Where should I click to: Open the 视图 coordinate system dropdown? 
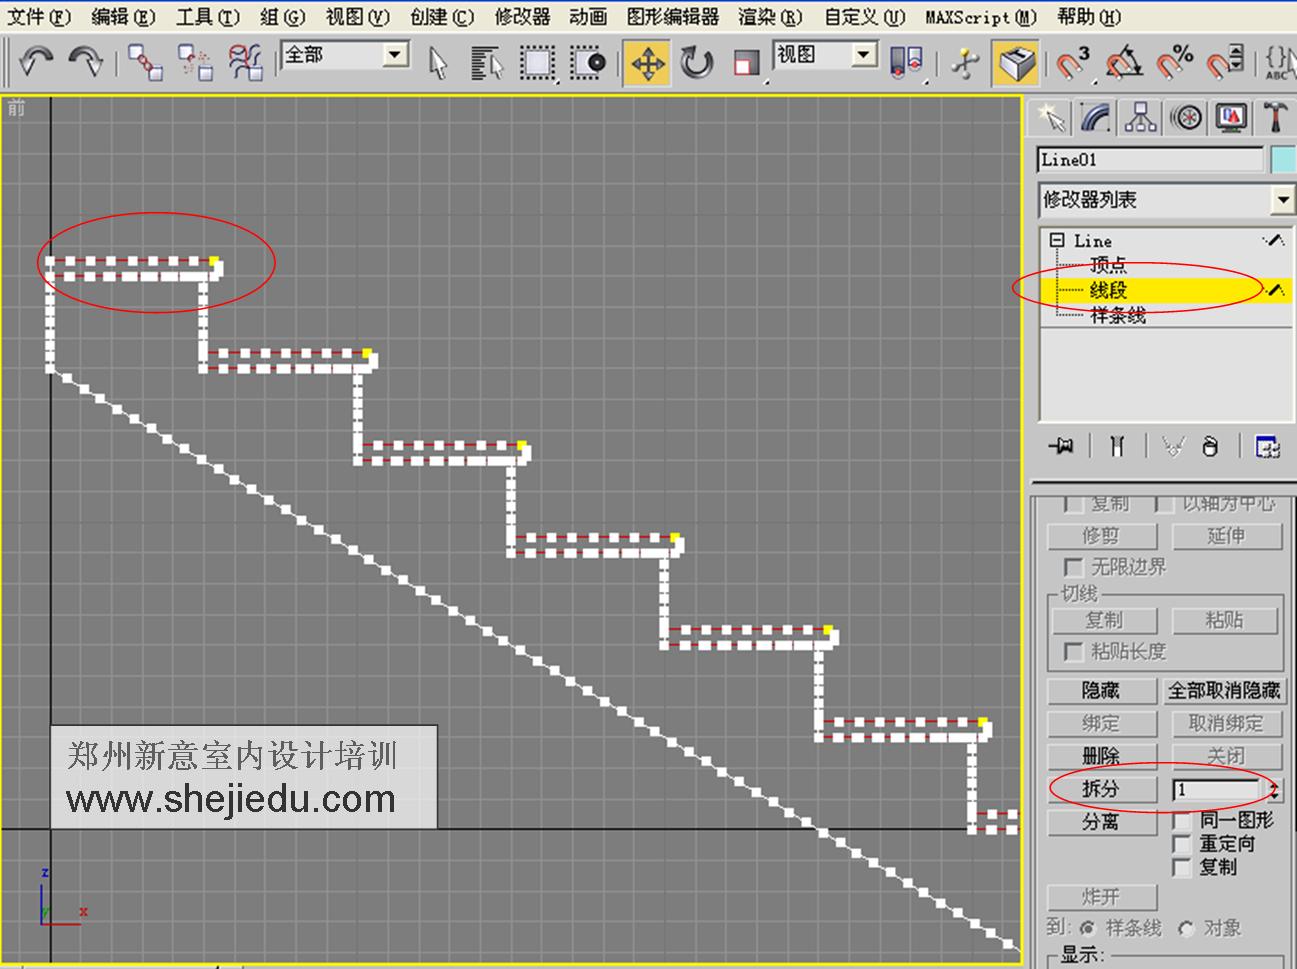(x=862, y=55)
